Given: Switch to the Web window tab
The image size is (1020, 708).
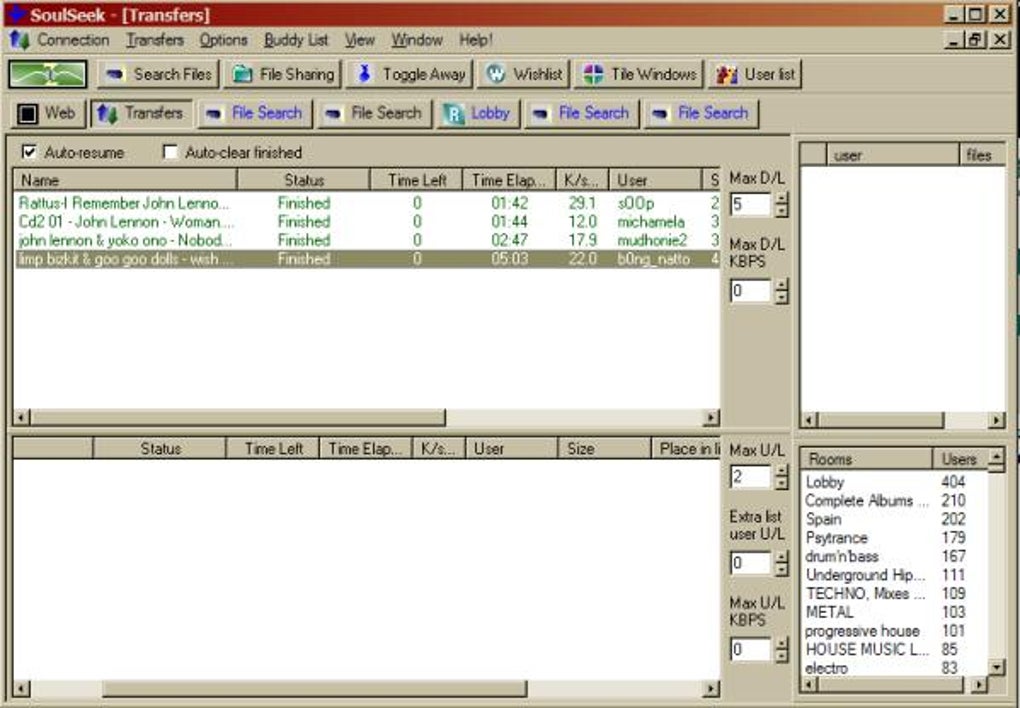Looking at the screenshot, I should point(47,113).
